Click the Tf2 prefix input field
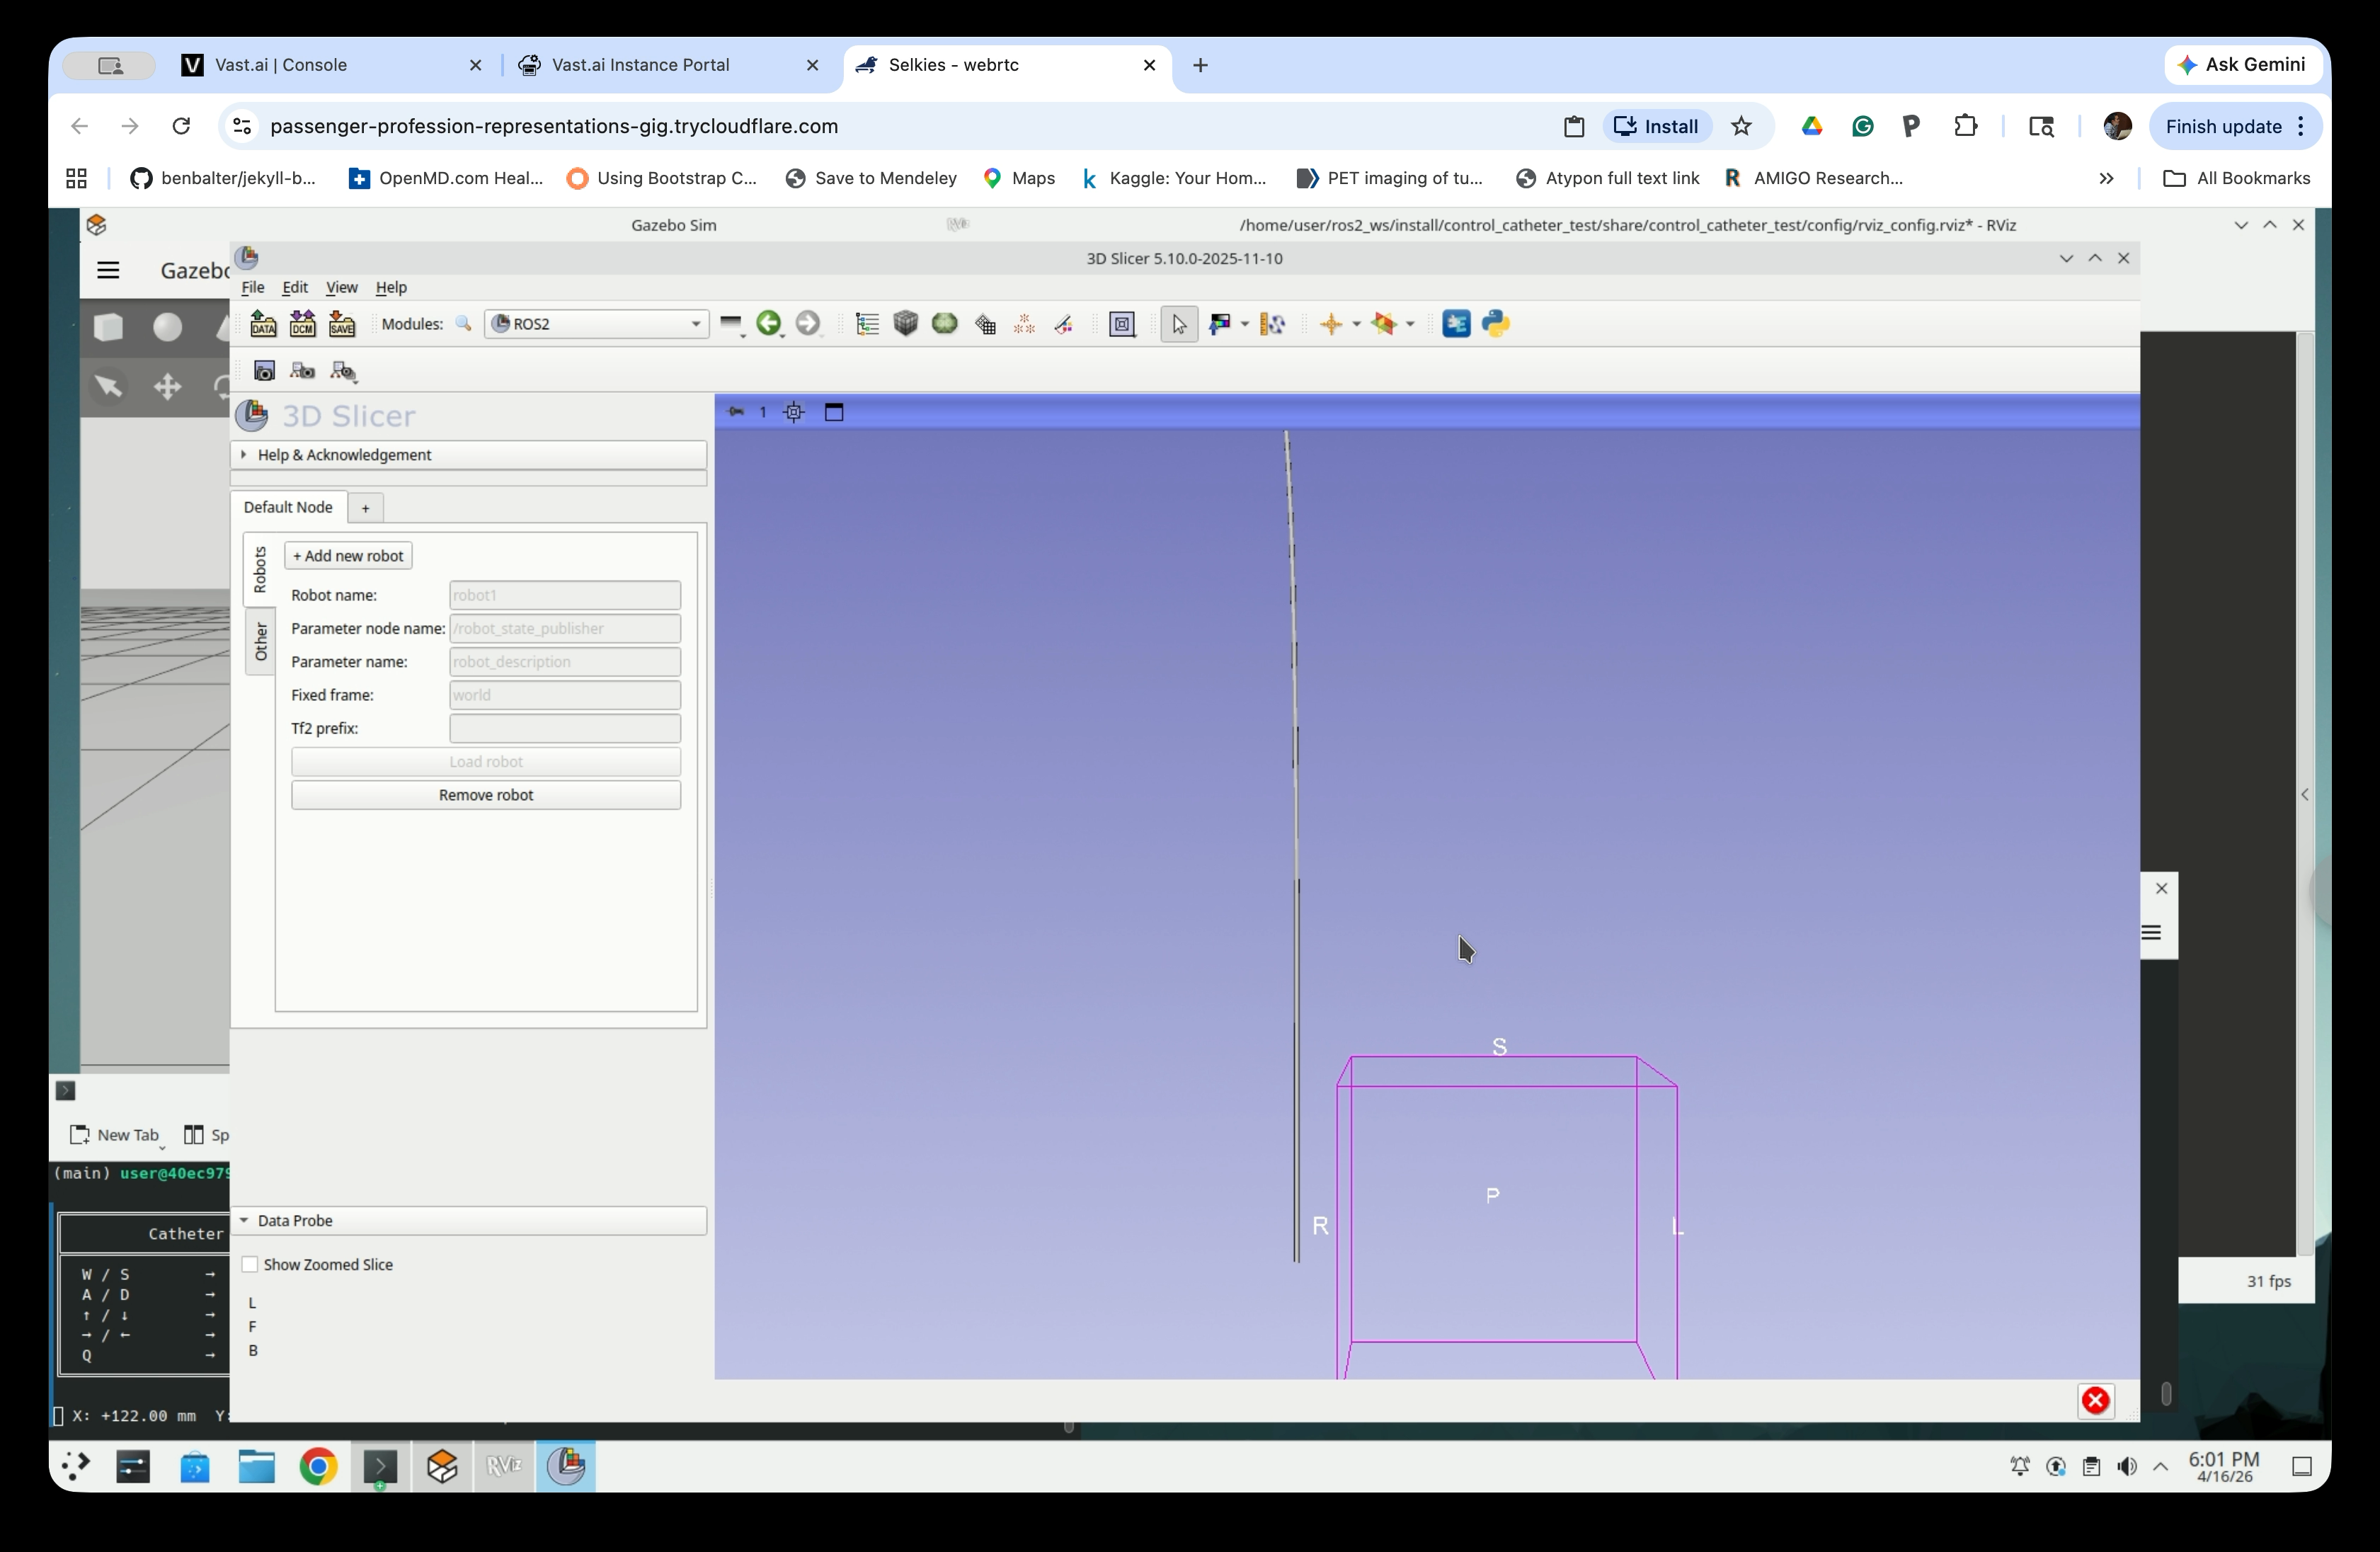Screen dimensions: 2380x1552 (565, 728)
